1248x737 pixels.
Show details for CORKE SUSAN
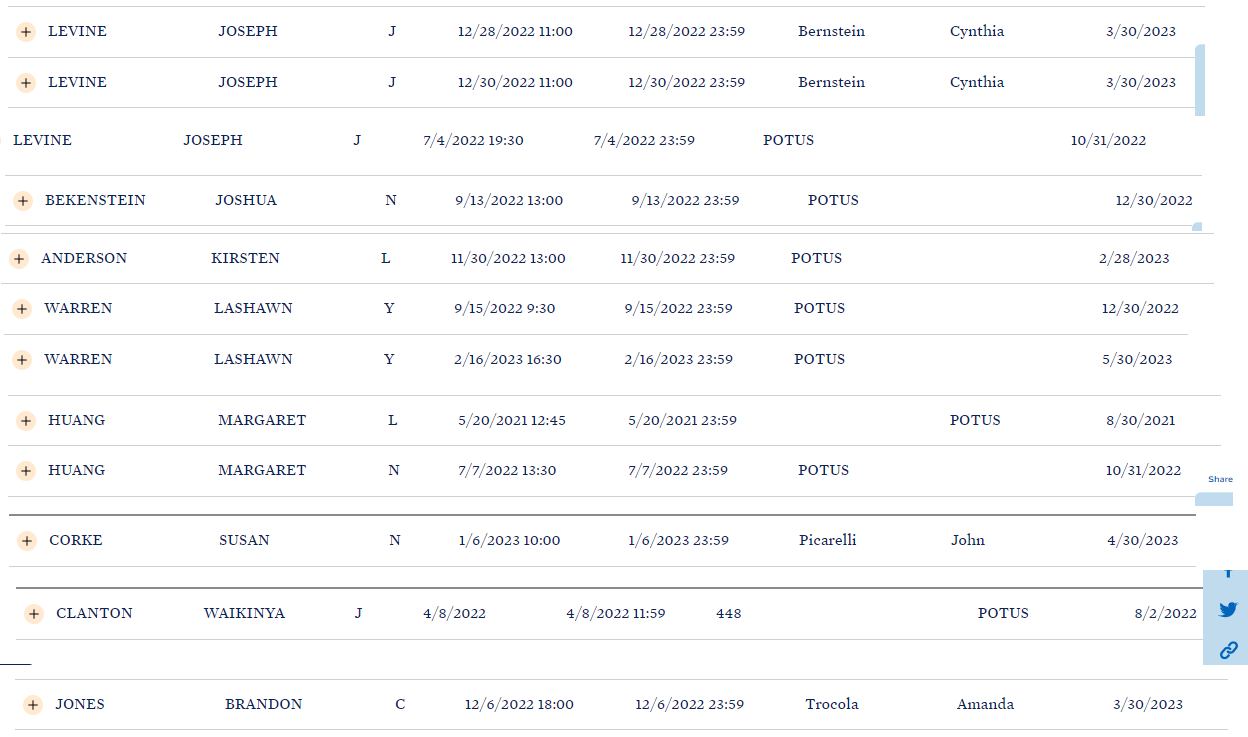point(27,541)
